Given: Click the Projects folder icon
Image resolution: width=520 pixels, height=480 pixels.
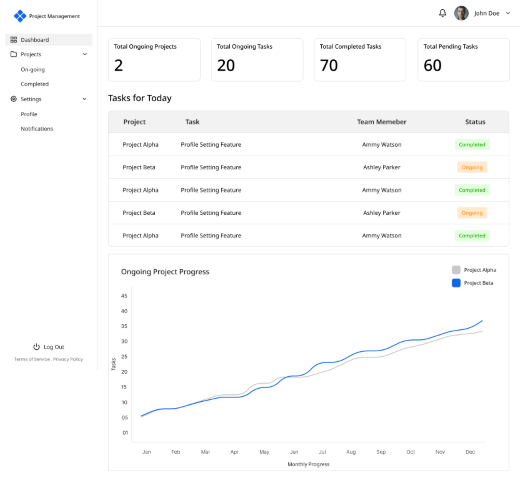Looking at the screenshot, I should click(x=14, y=54).
